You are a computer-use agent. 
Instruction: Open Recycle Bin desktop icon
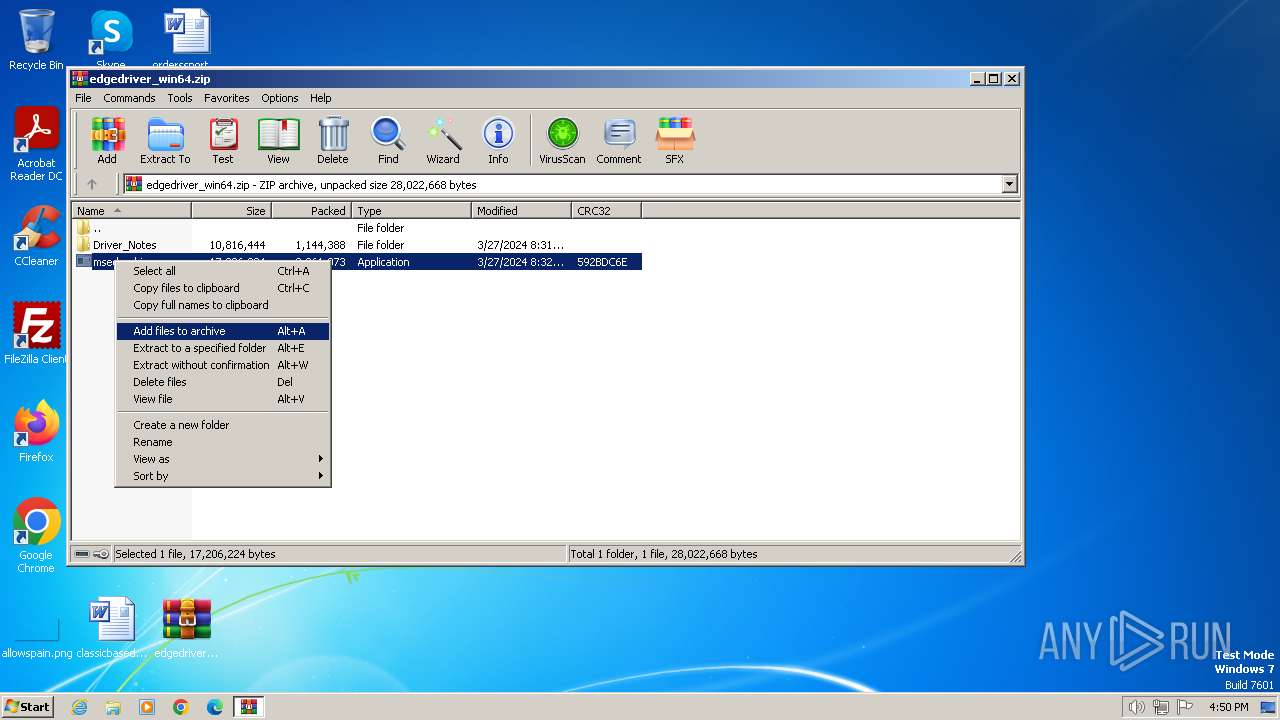click(x=36, y=40)
